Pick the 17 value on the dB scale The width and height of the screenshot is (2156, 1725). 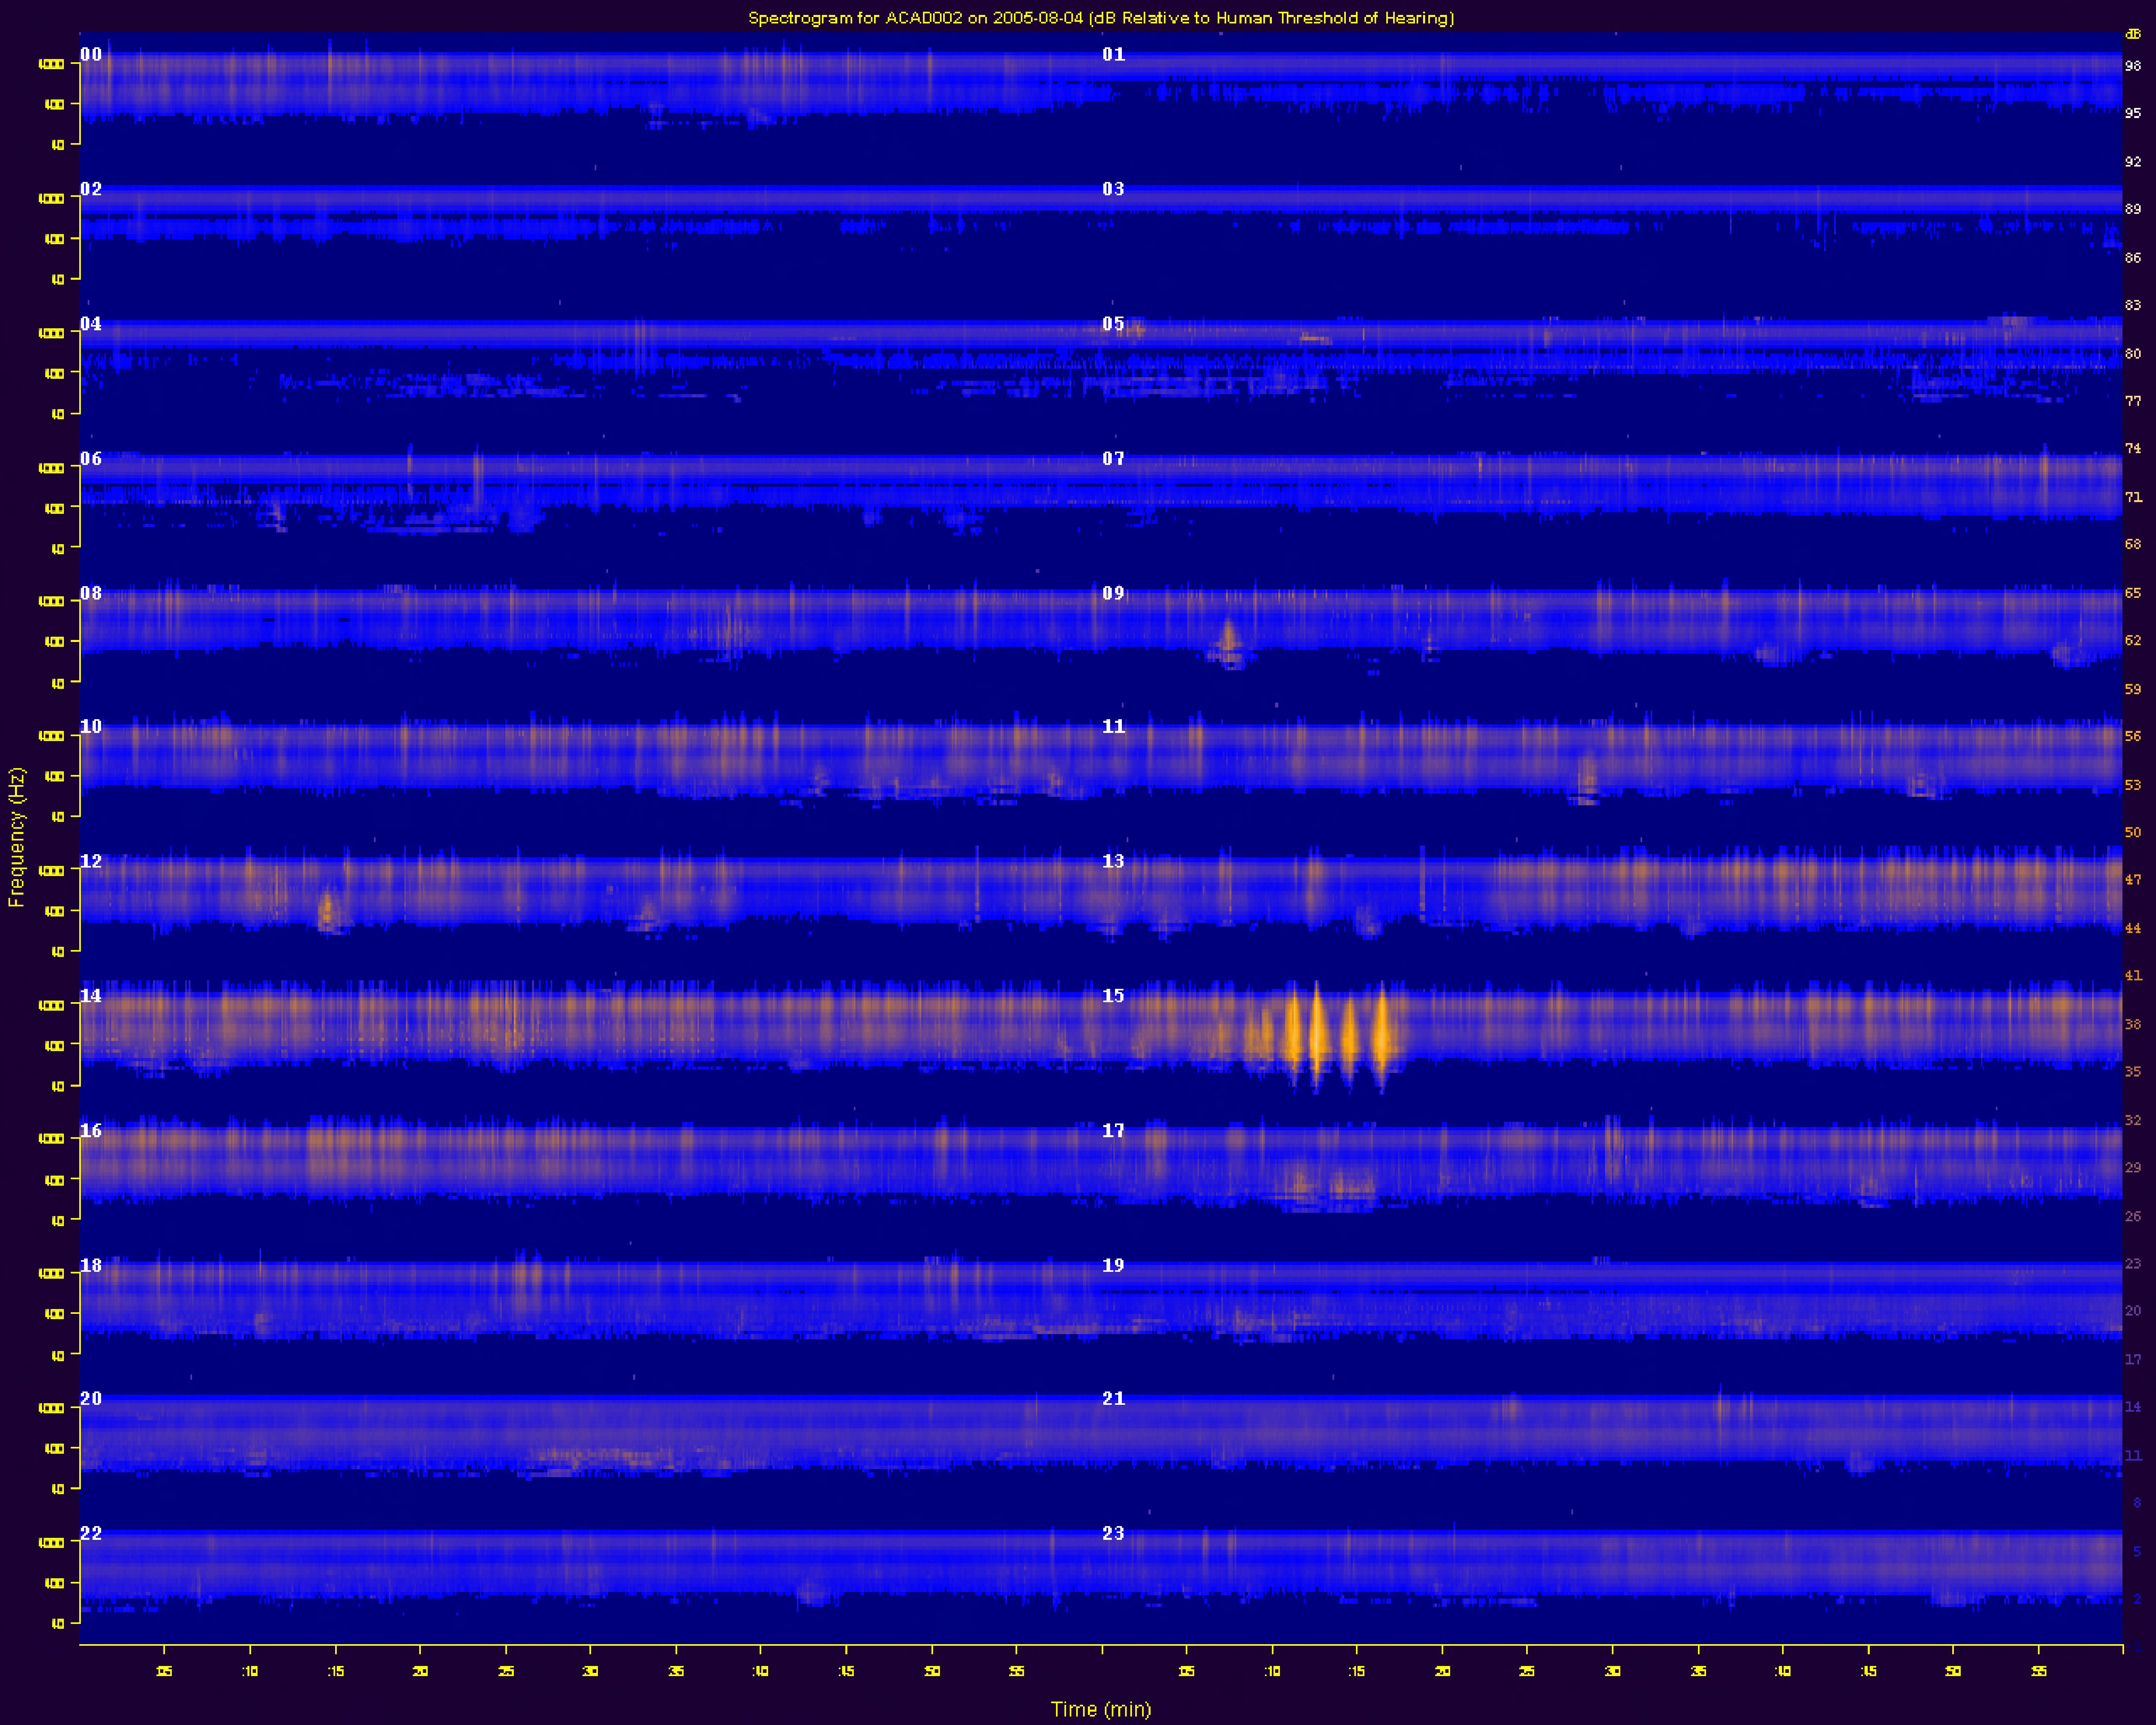click(x=2133, y=1359)
